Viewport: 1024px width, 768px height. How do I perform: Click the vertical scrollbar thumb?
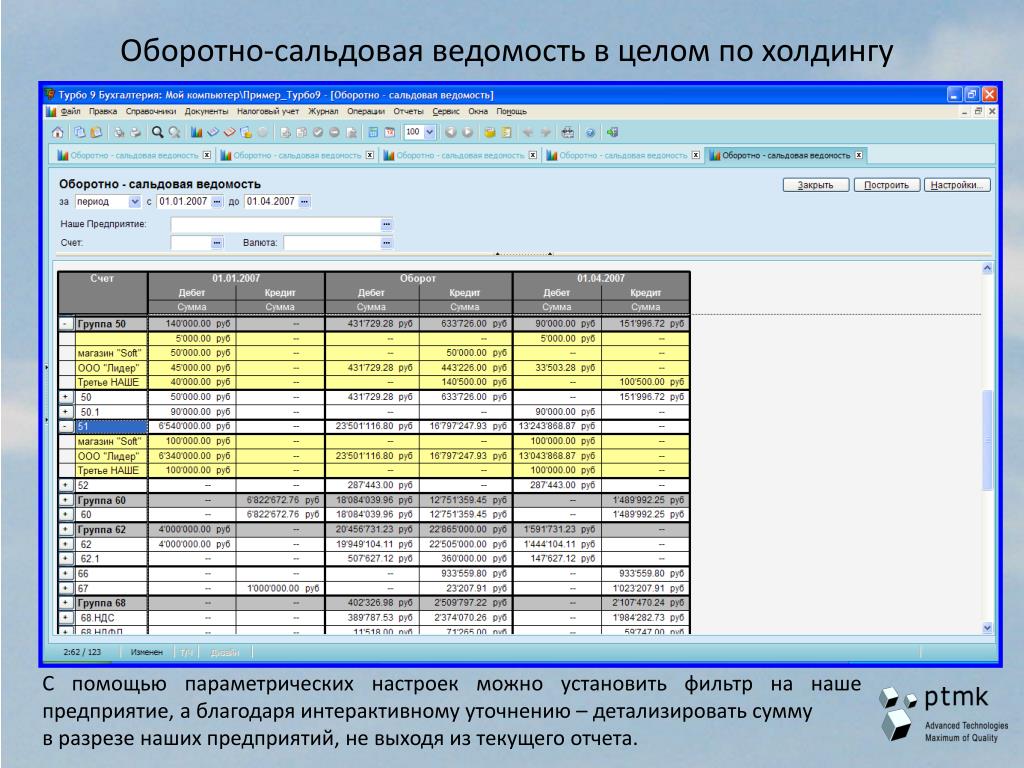[x=987, y=440]
